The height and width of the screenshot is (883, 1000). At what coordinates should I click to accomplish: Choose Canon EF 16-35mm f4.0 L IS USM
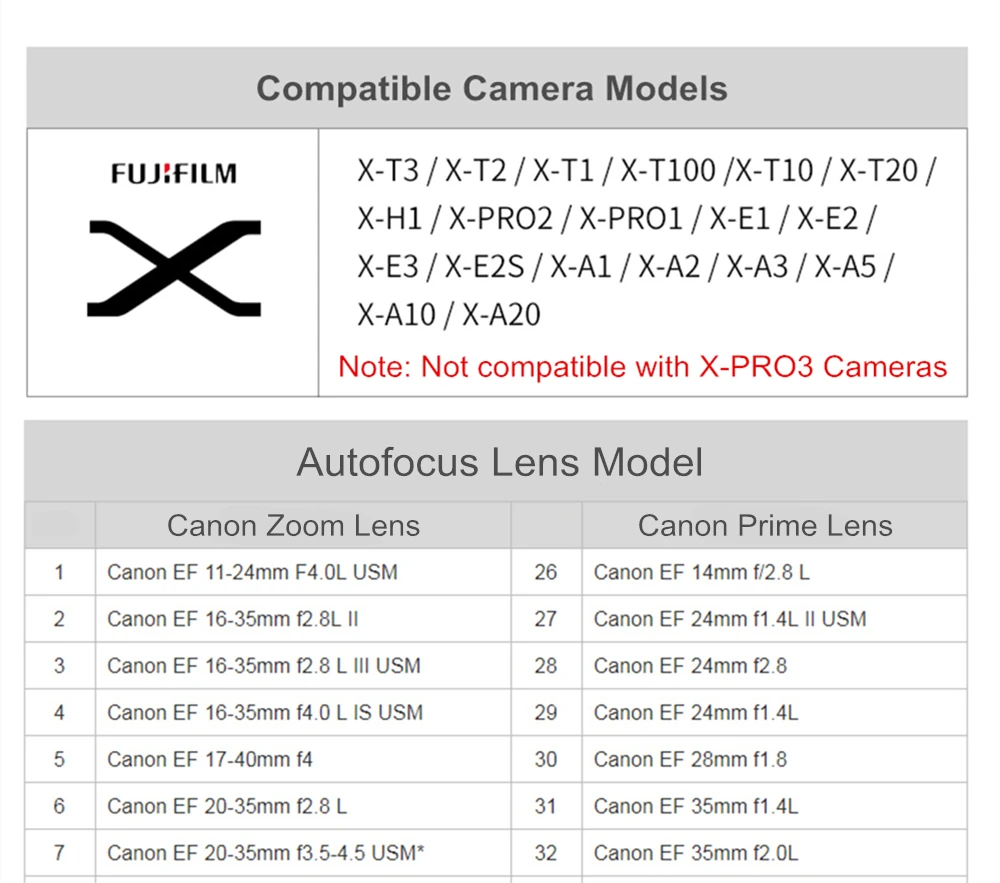click(265, 713)
